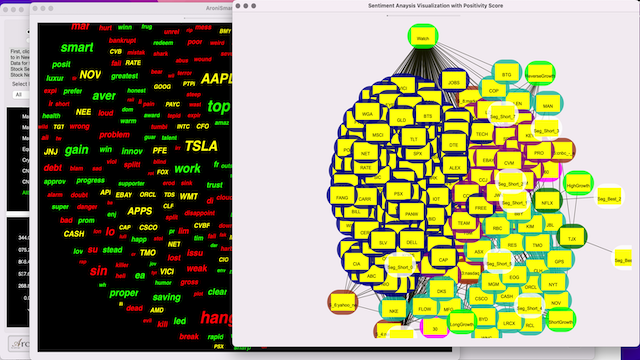Click the DTE node

coord(453,144)
